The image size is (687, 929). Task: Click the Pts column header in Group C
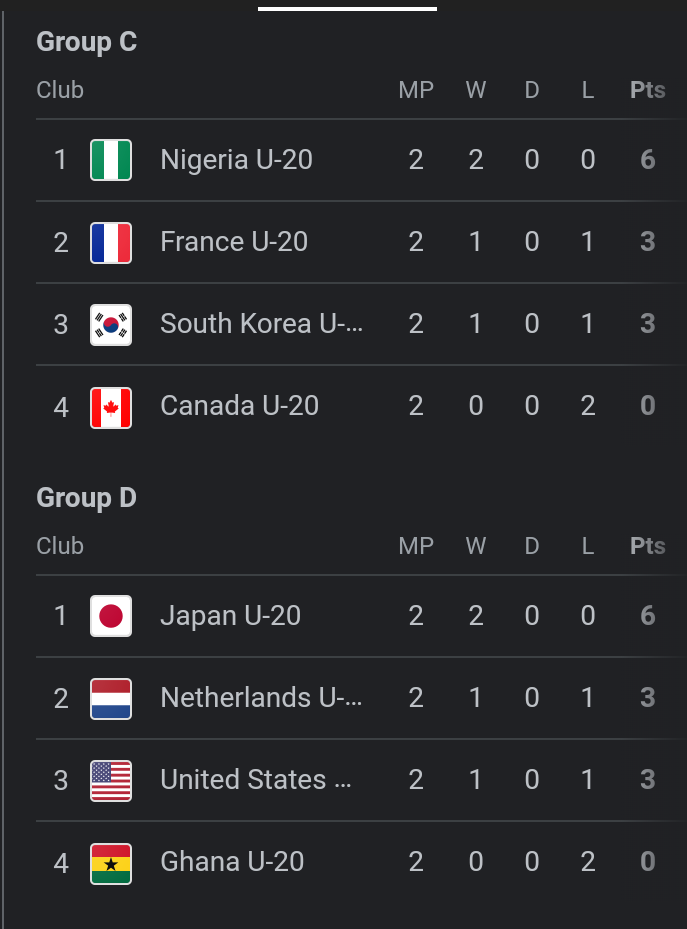click(x=647, y=90)
